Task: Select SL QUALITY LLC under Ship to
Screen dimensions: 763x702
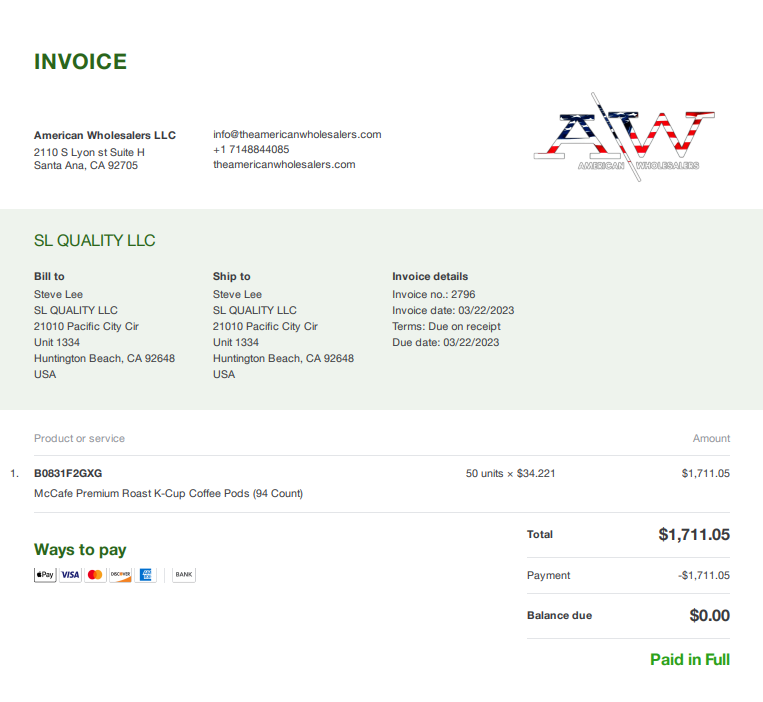Action: tap(254, 310)
